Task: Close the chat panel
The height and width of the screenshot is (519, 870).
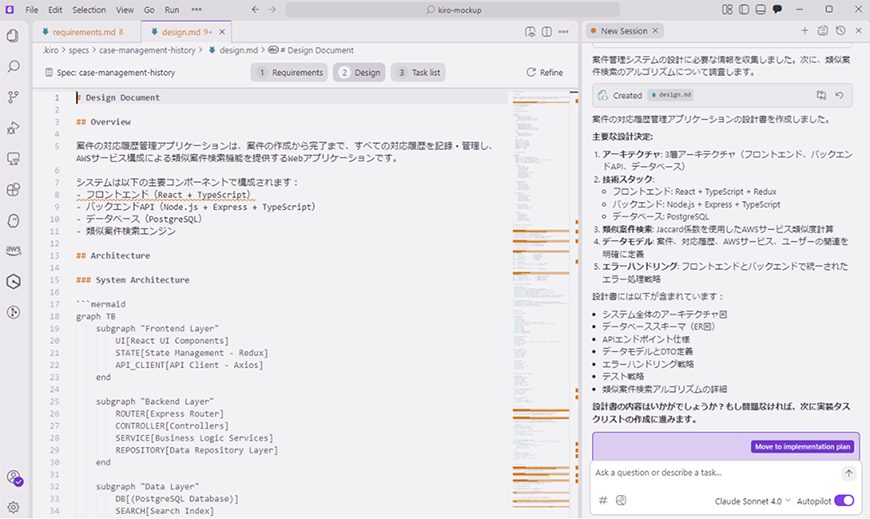Action: [858, 31]
